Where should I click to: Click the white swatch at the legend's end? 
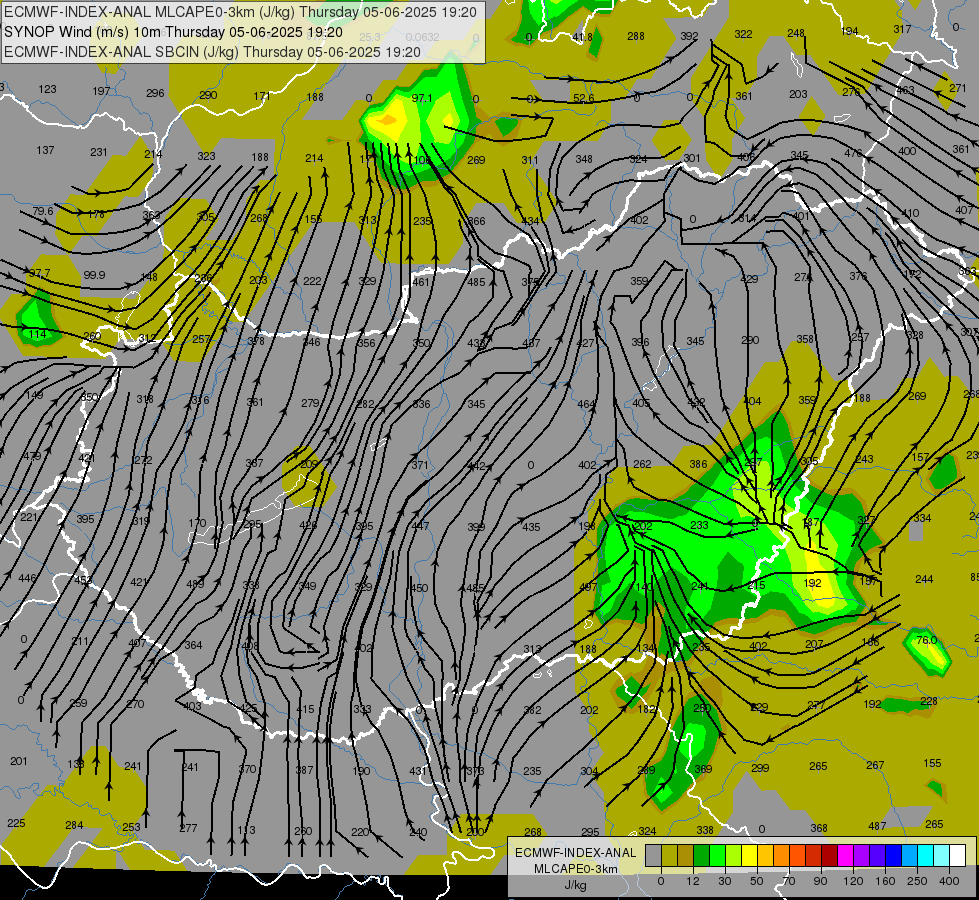[x=957, y=856]
